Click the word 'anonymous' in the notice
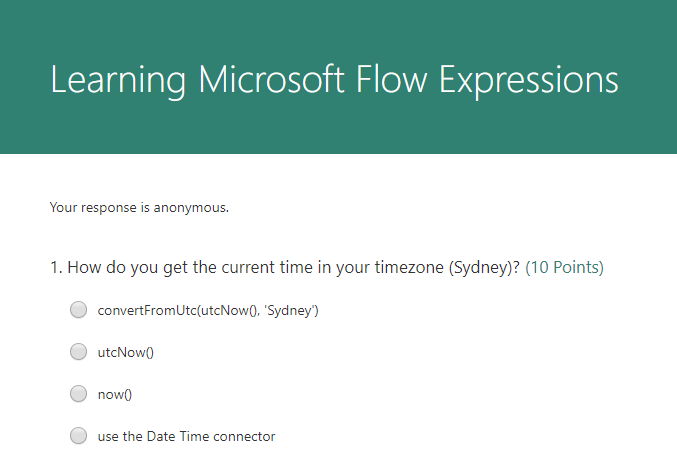The image size is (677, 468). (196, 208)
